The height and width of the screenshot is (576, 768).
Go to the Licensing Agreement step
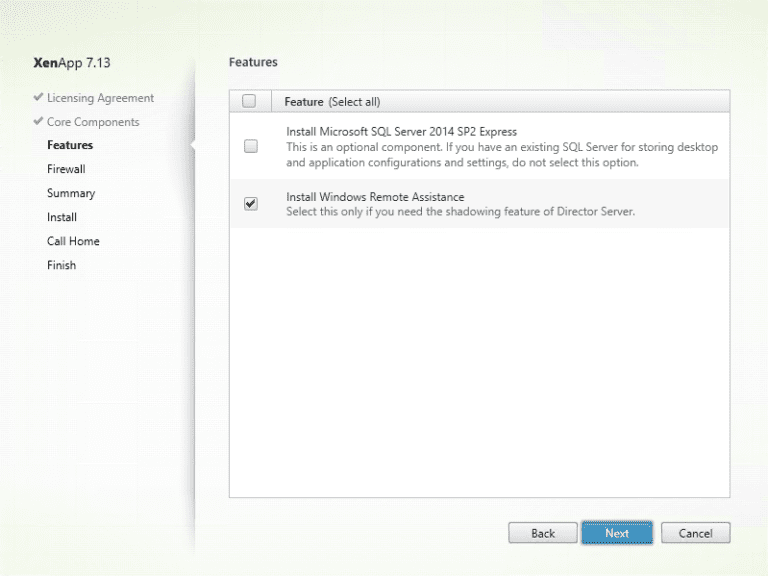point(100,98)
